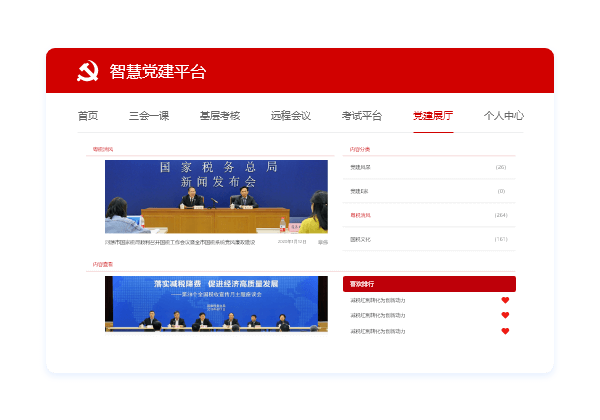Open the 国家税务总局 press conference image

pos(216,196)
